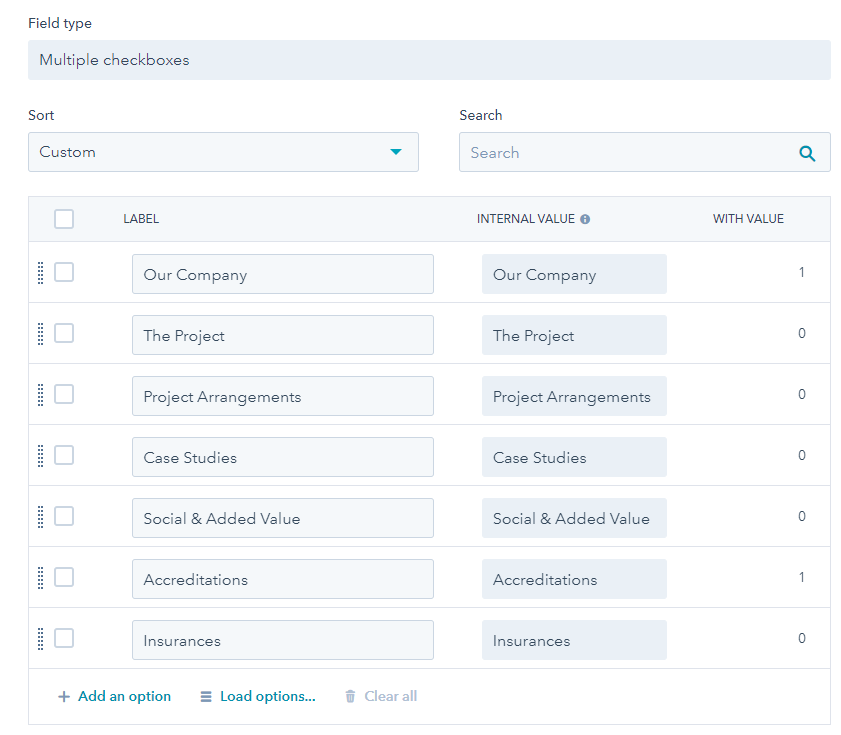Grab the drag handle for Insurances row
841x735 pixels.
(40, 638)
